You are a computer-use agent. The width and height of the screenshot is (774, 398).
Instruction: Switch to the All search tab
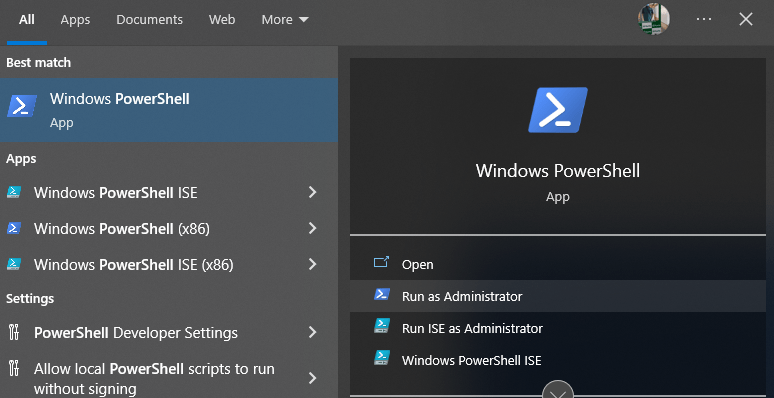pyautogui.click(x=27, y=20)
